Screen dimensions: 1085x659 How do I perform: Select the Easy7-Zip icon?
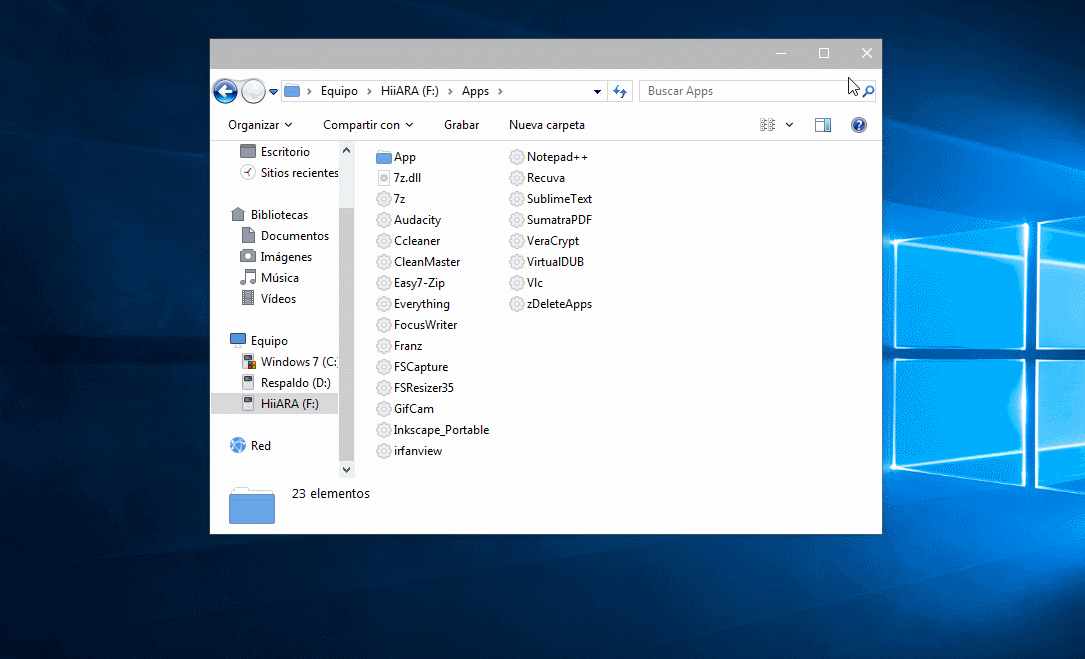click(384, 282)
